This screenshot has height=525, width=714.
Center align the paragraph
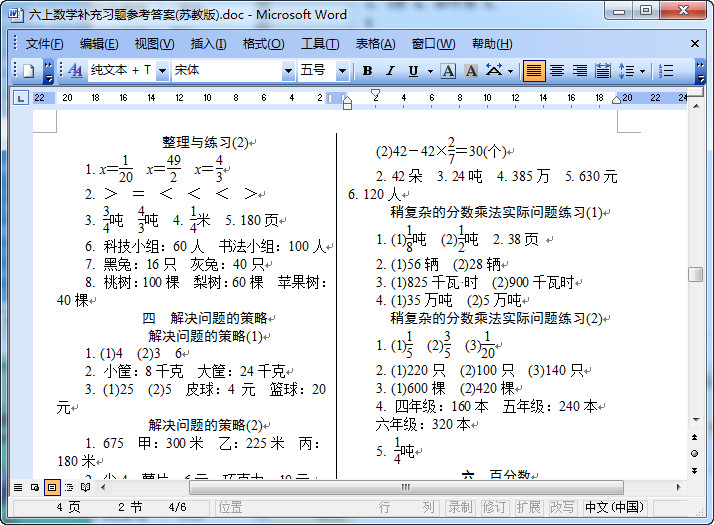(556, 71)
